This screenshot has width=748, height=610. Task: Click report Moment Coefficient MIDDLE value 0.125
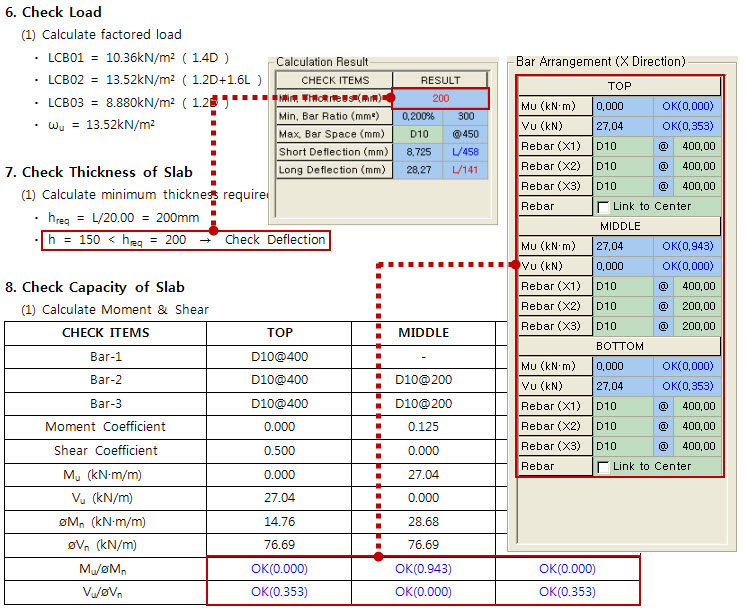[x=424, y=427]
